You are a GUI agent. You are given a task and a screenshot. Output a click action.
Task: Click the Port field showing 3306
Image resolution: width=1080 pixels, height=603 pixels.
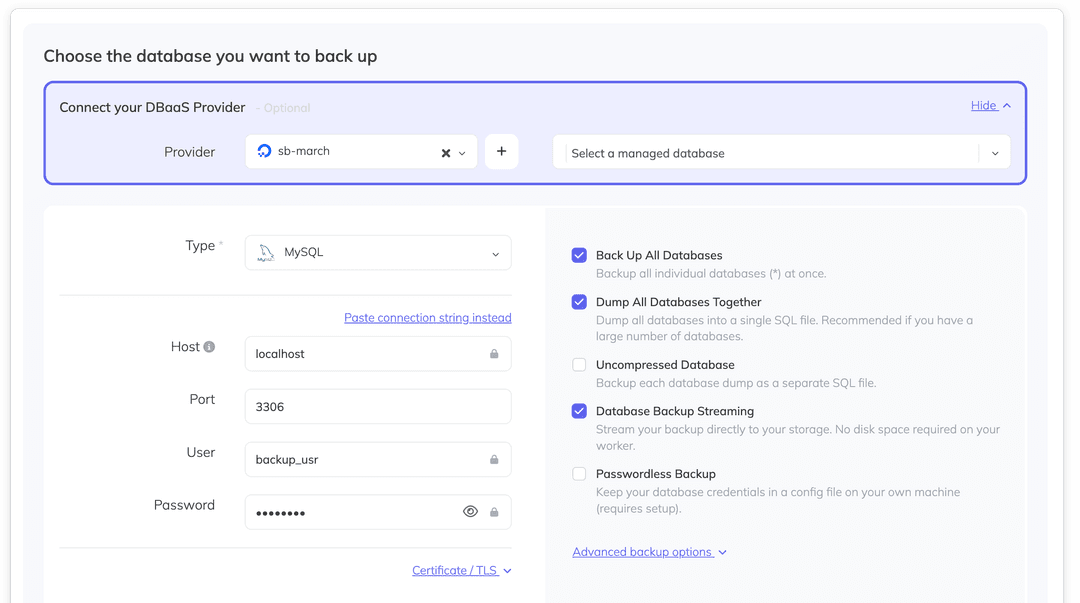[378, 407]
